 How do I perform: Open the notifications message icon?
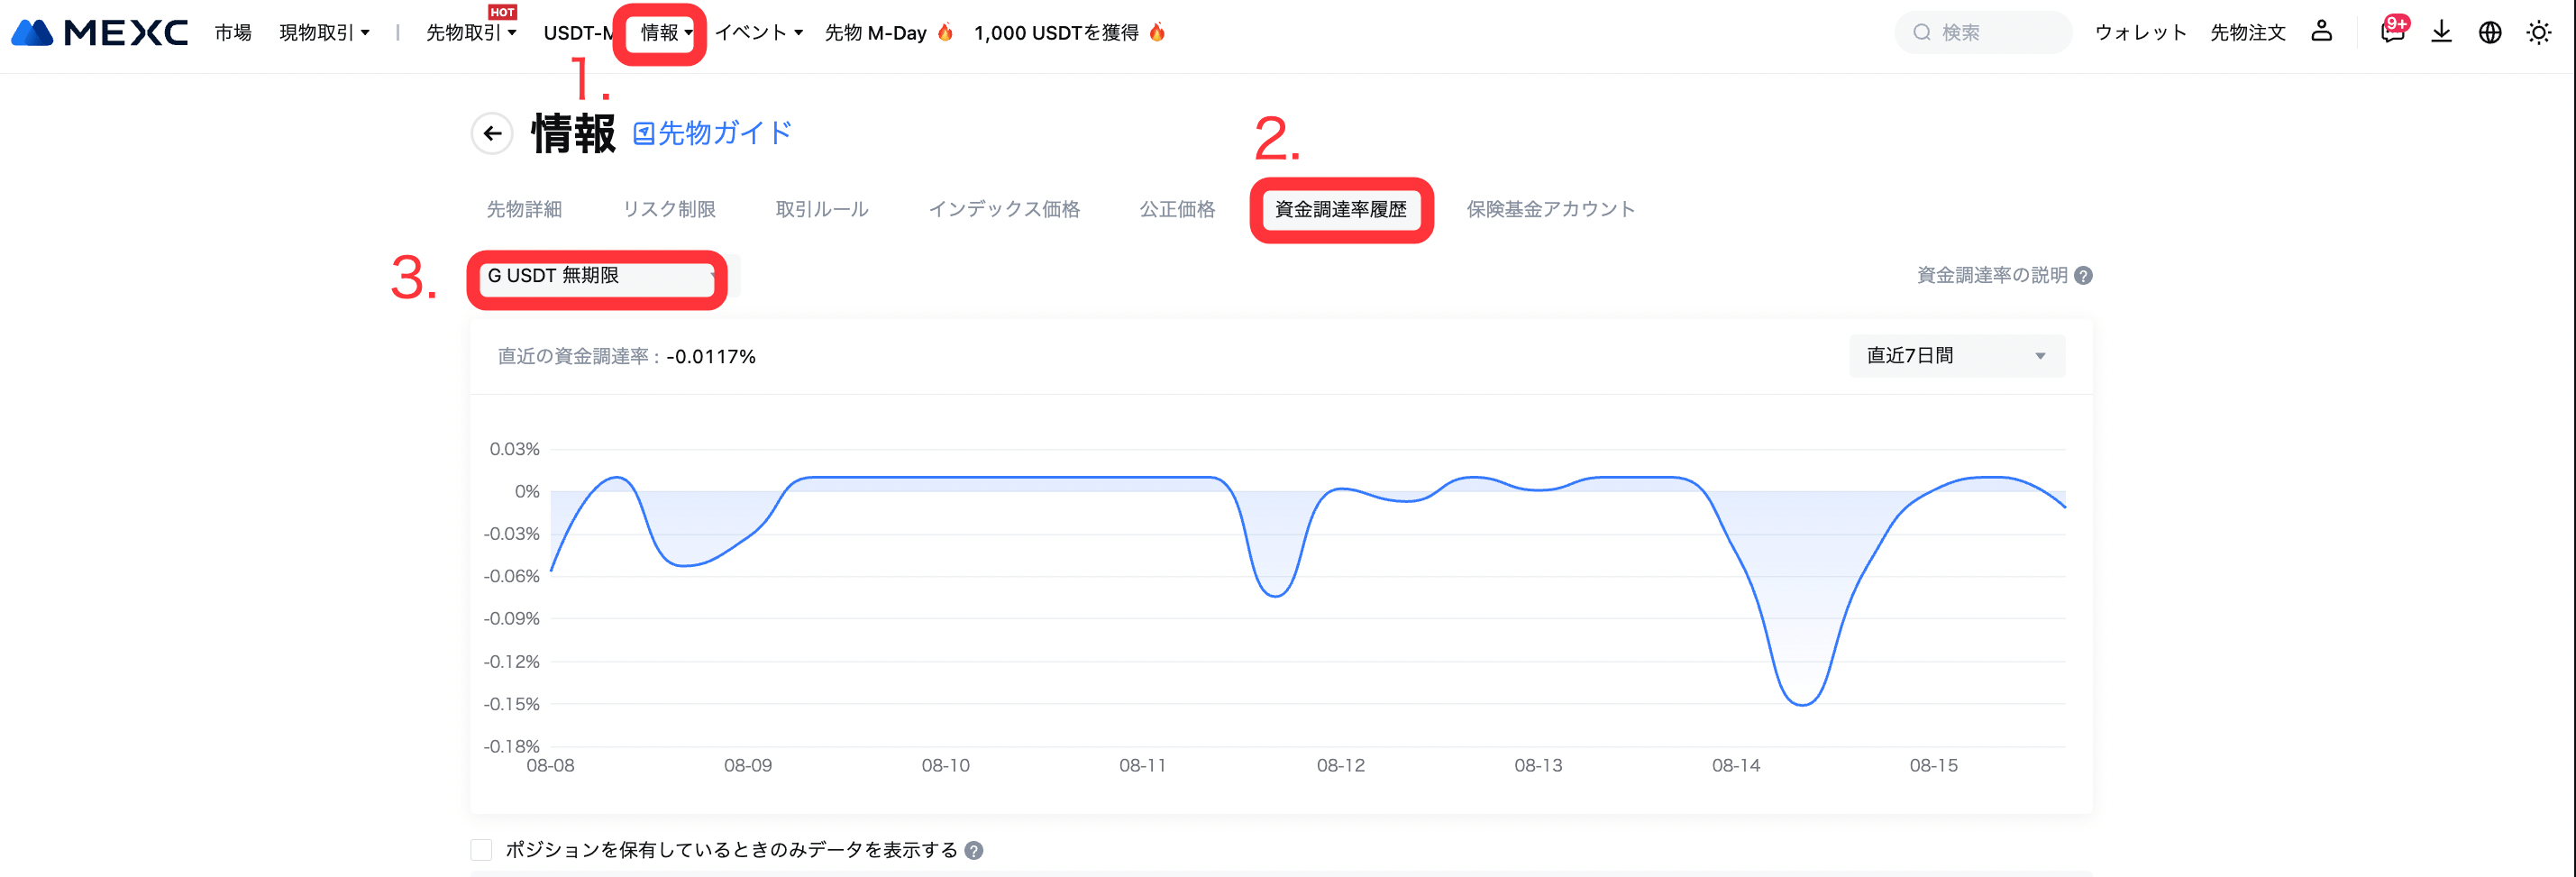point(2391,32)
